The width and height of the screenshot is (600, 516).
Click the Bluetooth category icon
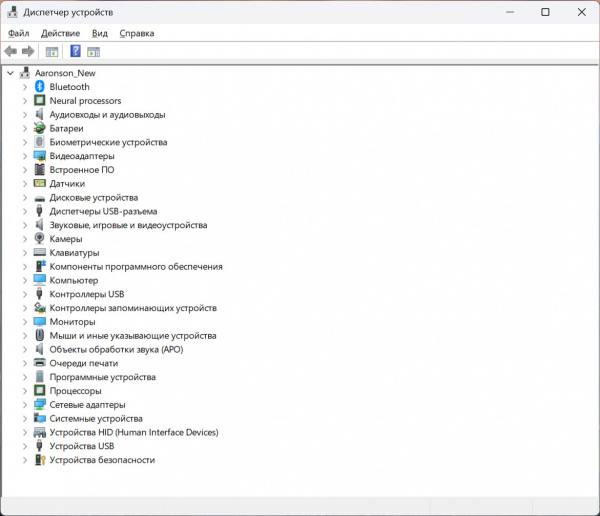(40, 87)
